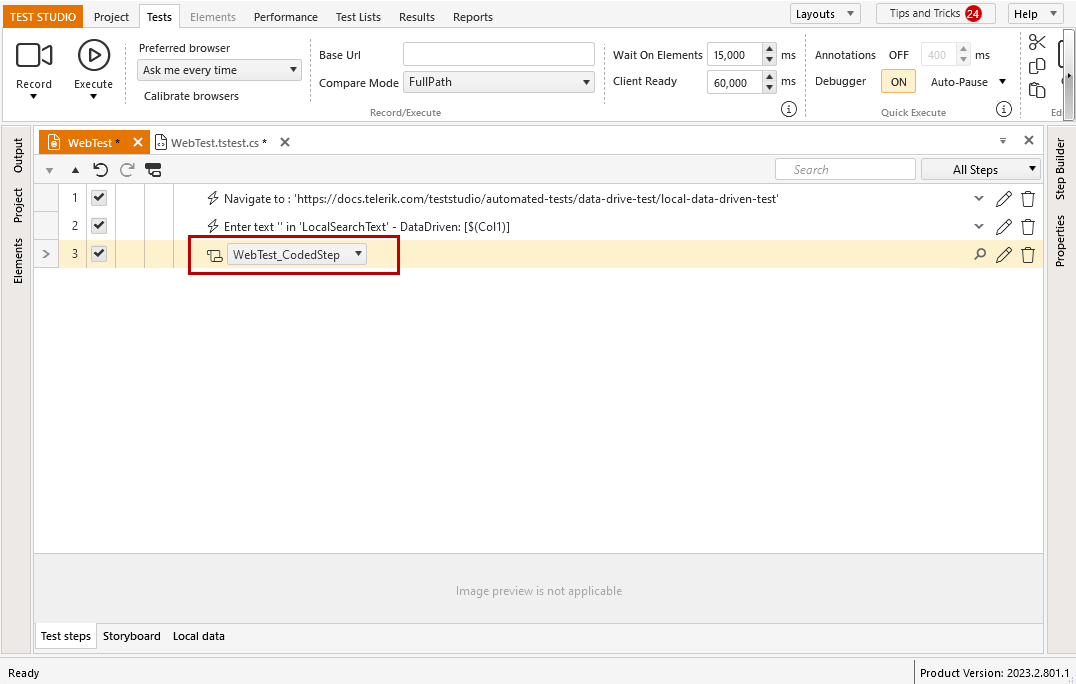
Task: Close the WebTest tab
Action: [x=138, y=142]
